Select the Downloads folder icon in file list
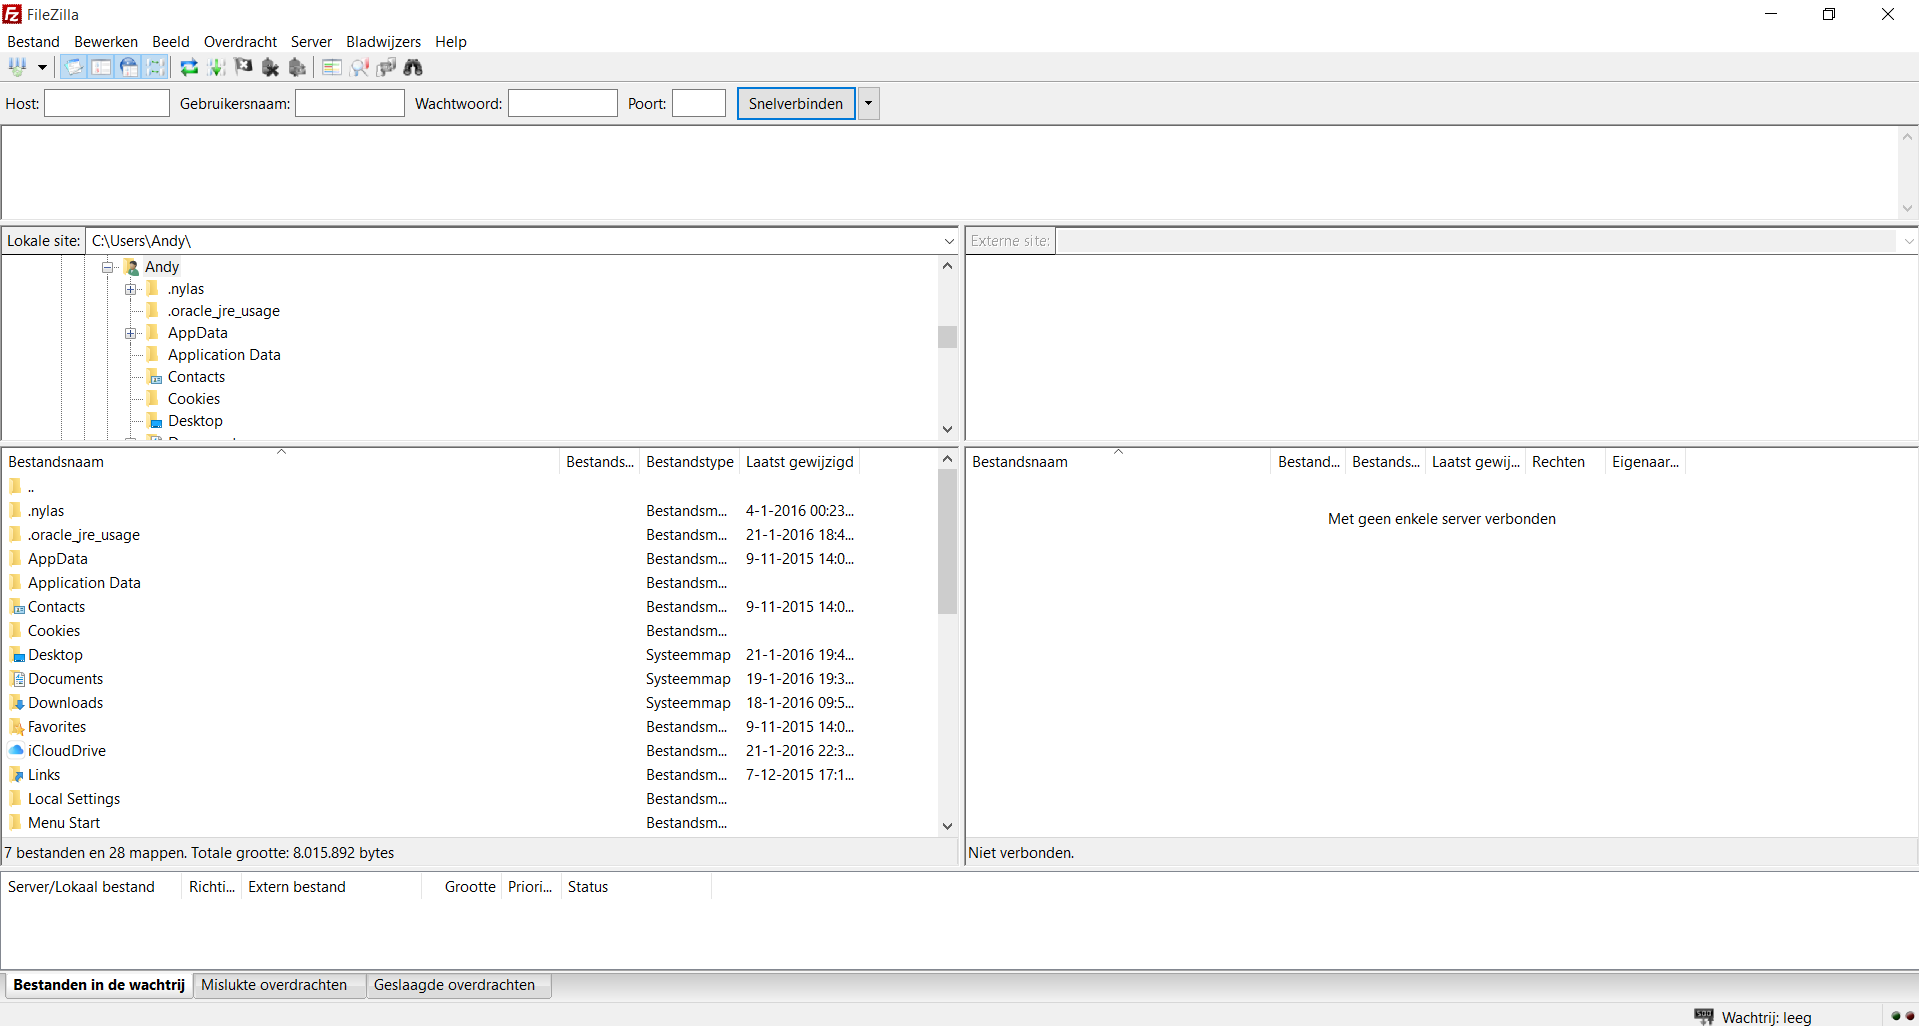The image size is (1919, 1026). pyautogui.click(x=16, y=702)
